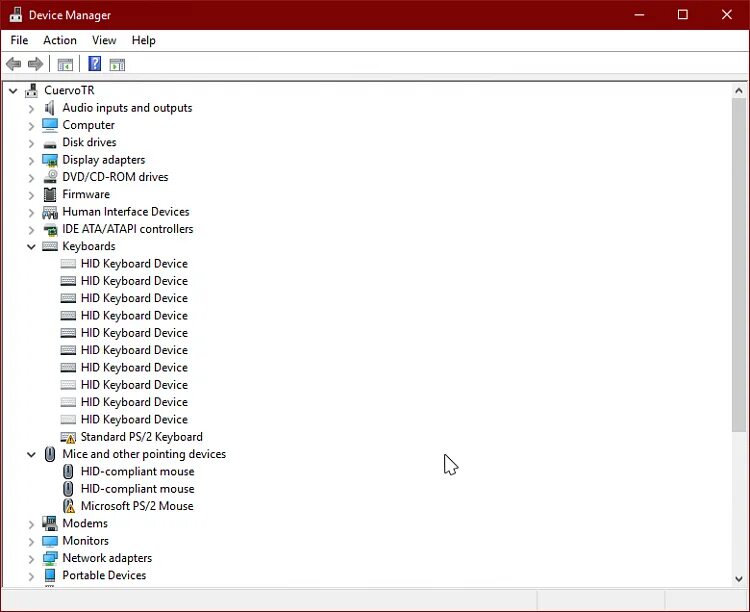The width and height of the screenshot is (750, 612).
Task: Close the Device Manager window
Action: coord(727,15)
